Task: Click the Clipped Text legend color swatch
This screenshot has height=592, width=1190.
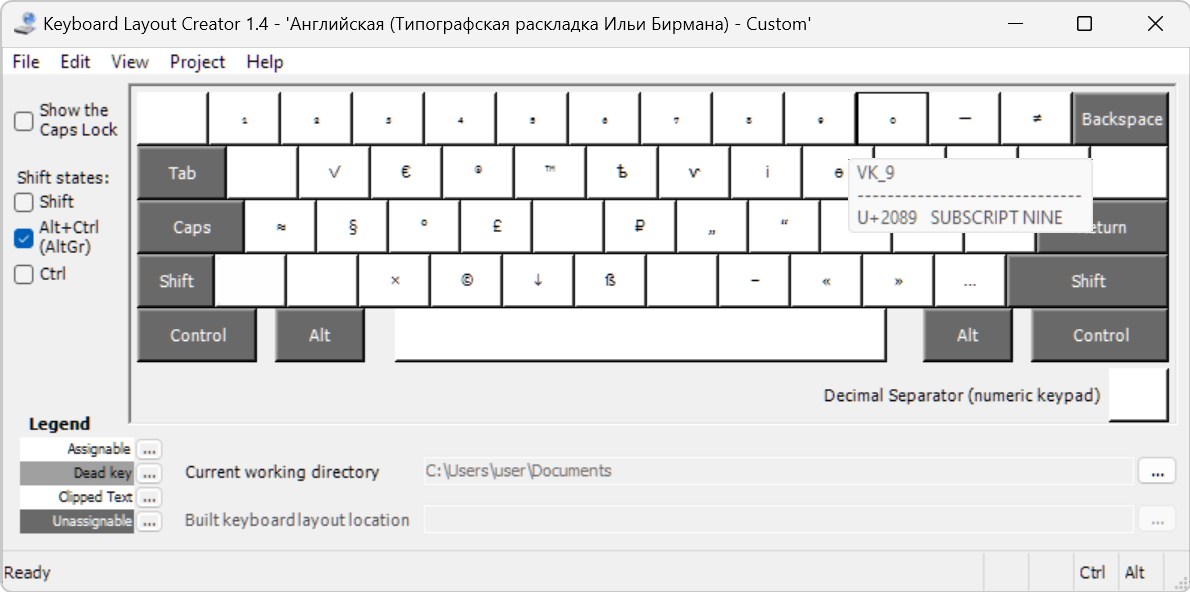Action: (x=77, y=497)
